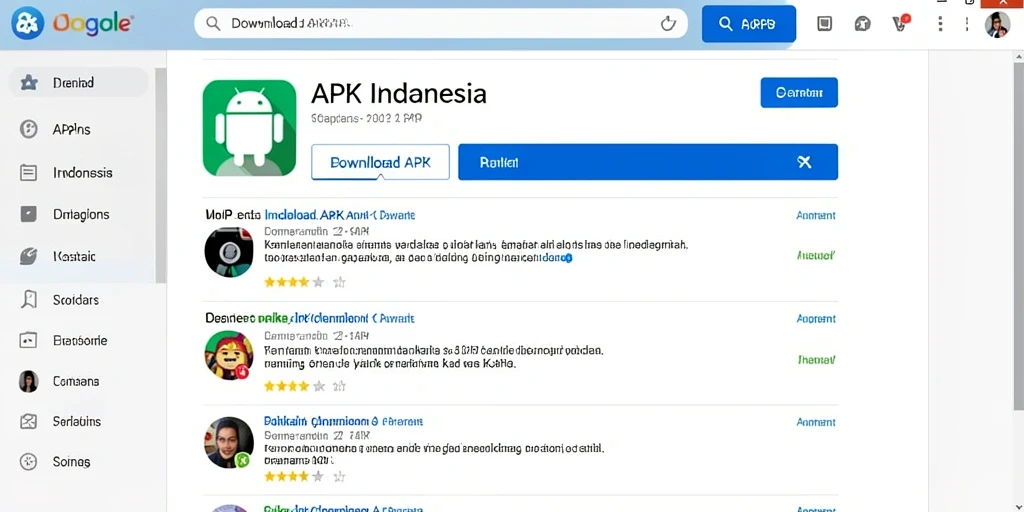The image size is (1024, 512).
Task: Open the Pahkairn result title link
Action: (344, 422)
